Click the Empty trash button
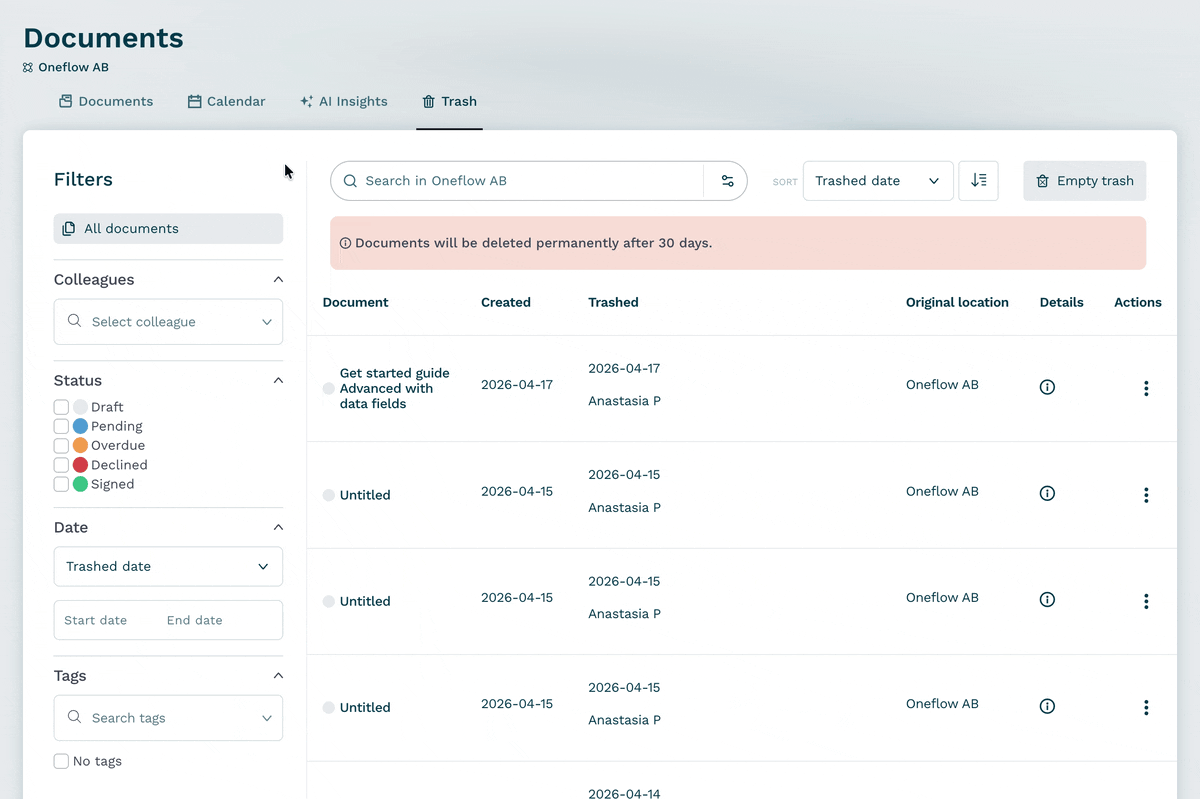 1085,181
